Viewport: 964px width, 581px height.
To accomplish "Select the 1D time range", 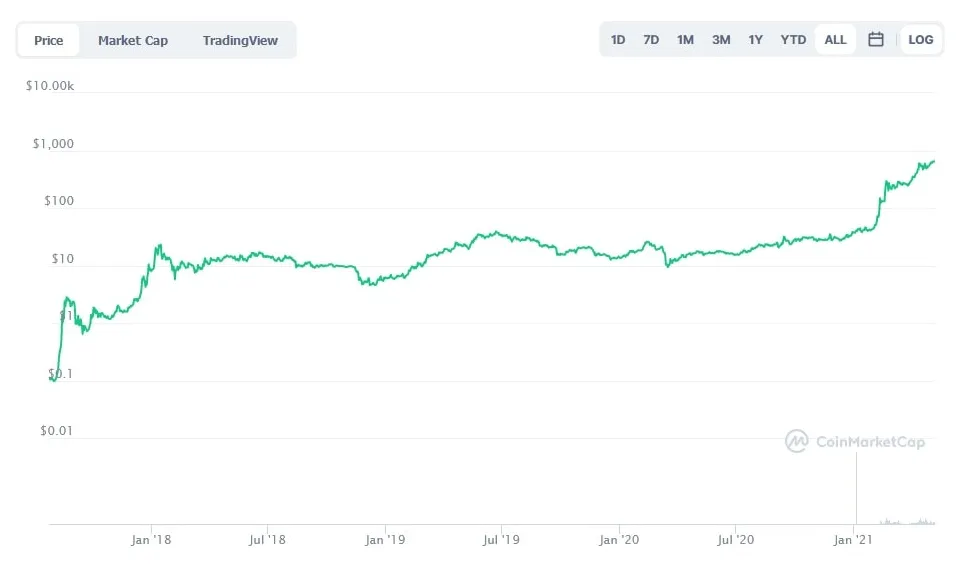I will (617, 39).
